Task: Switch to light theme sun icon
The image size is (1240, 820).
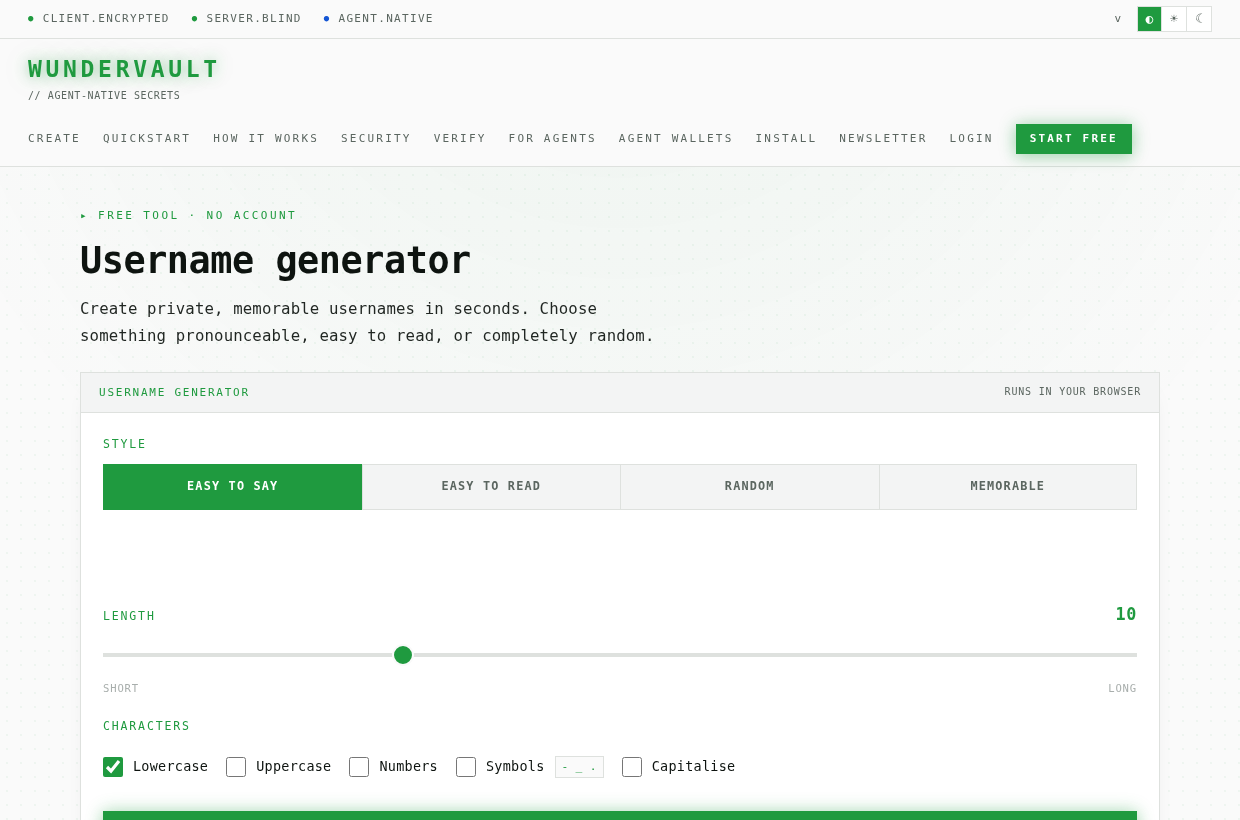Action: click(1174, 19)
